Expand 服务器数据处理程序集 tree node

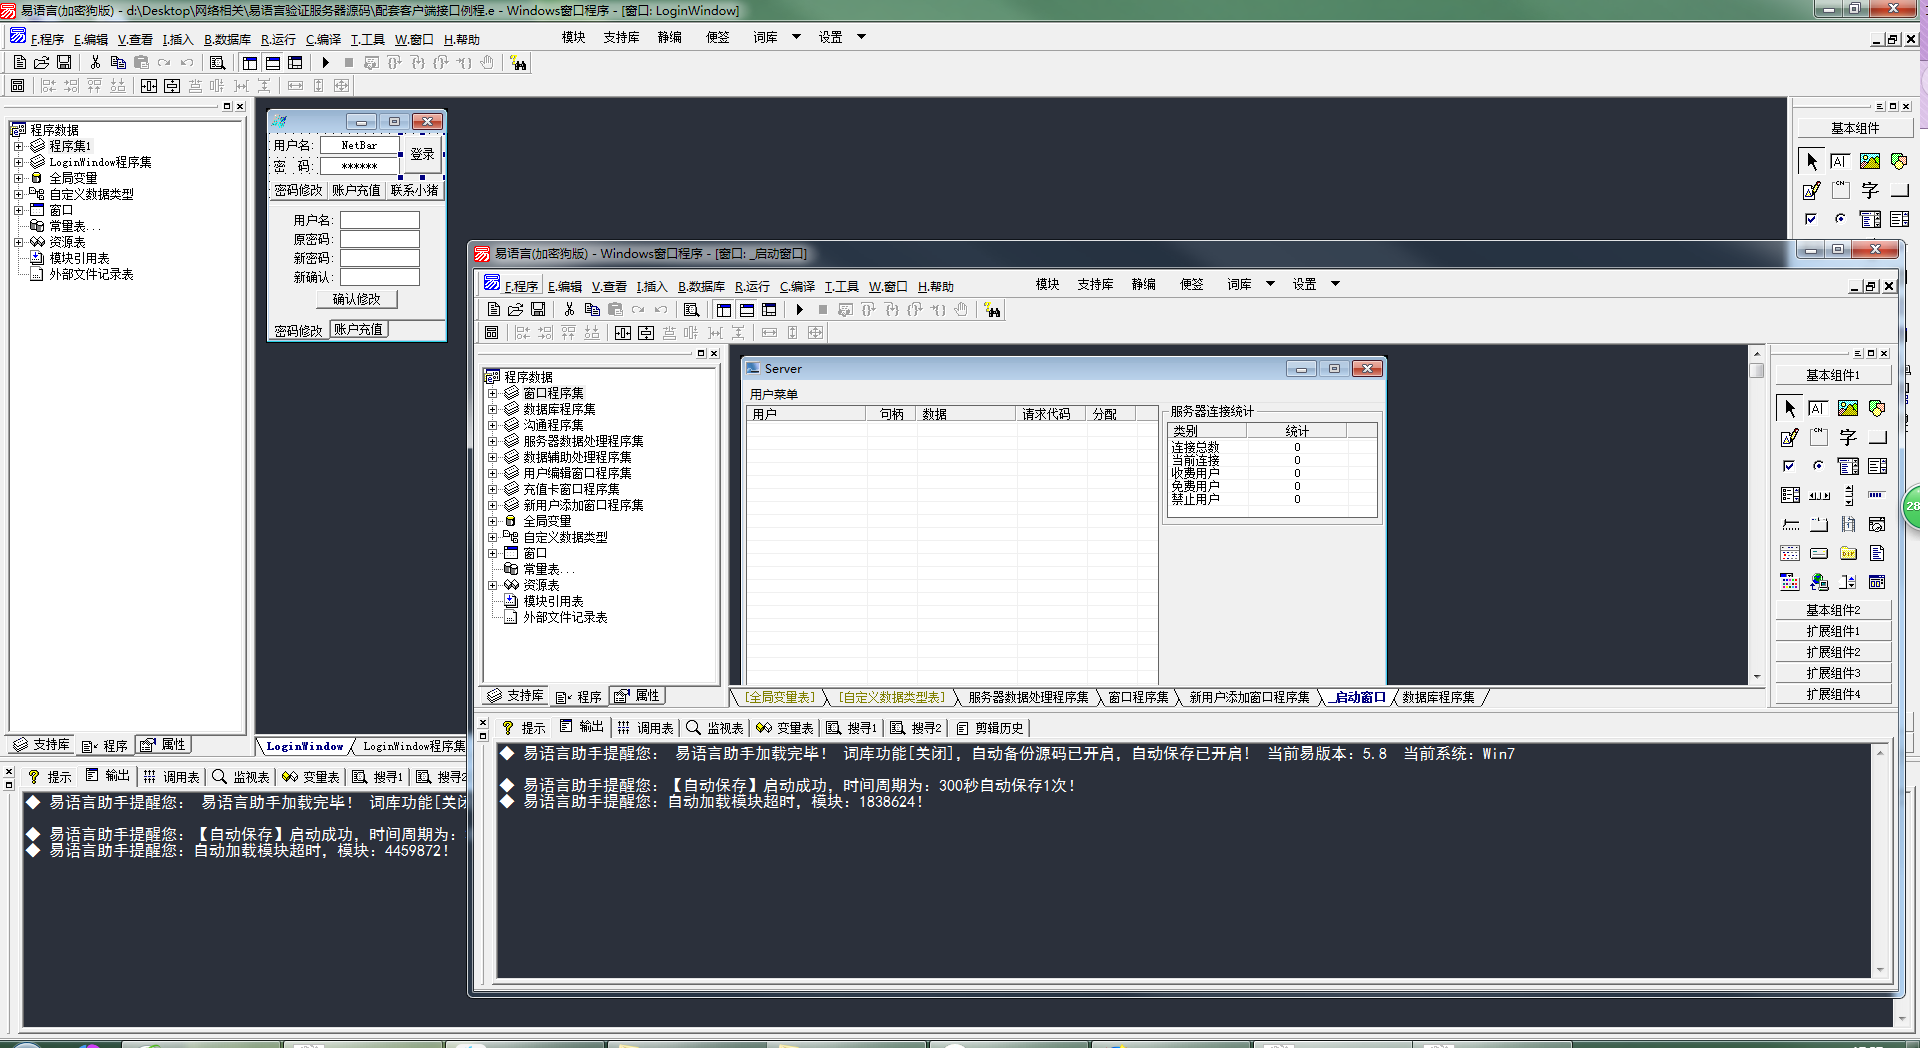(492, 441)
